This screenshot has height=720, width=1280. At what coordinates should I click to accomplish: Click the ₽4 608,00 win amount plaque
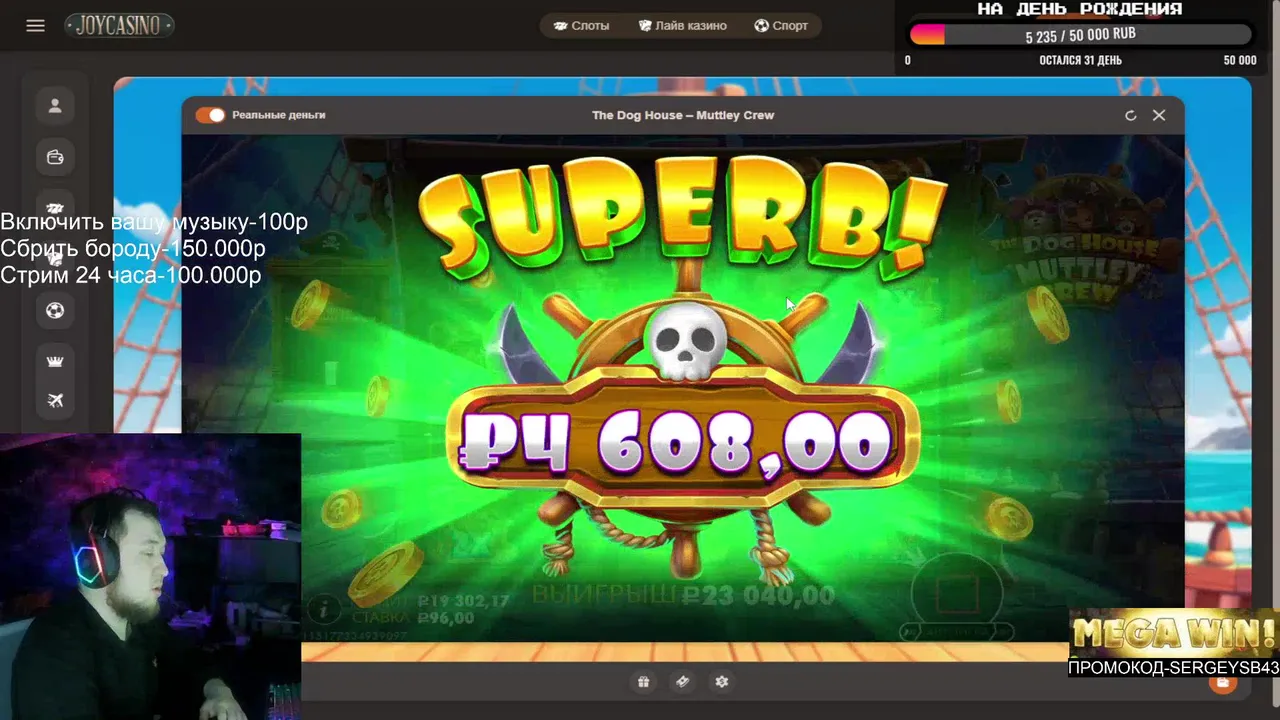683,440
